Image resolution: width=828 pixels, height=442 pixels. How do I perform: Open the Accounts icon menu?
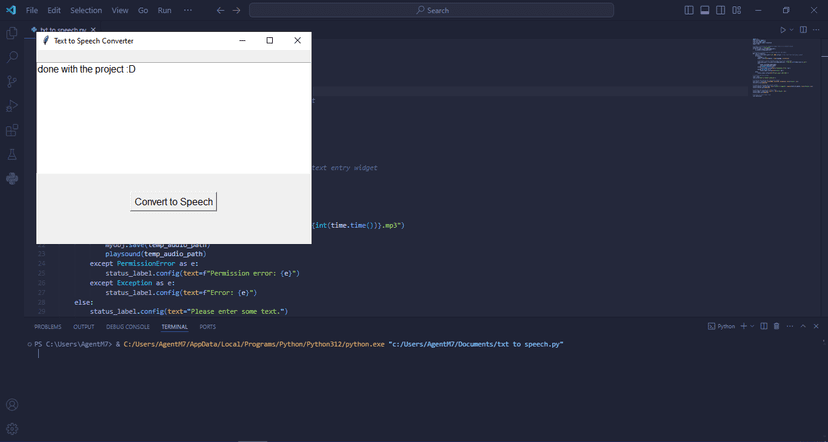click(x=12, y=405)
